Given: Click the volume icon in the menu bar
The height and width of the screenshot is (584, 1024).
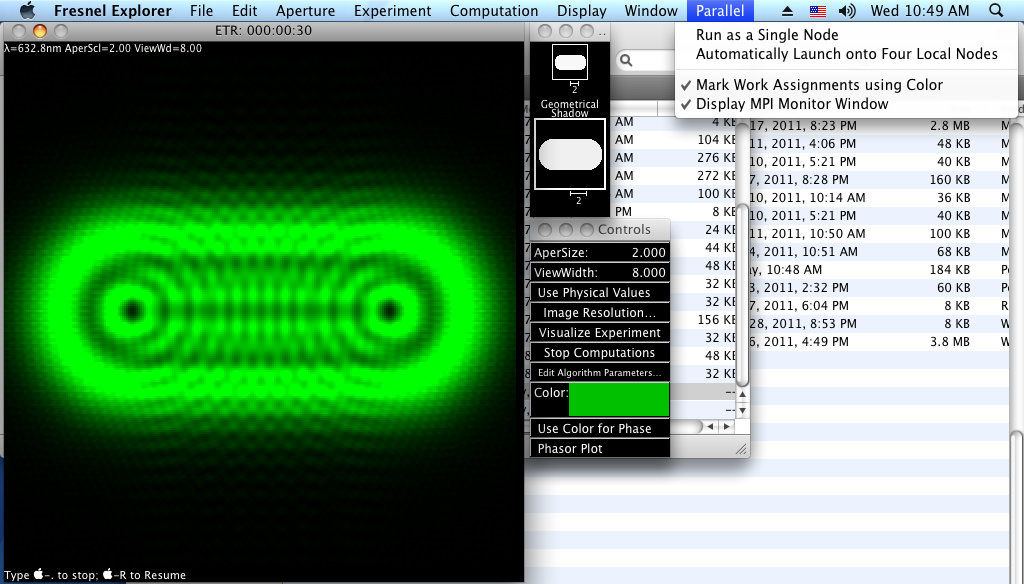Looking at the screenshot, I should coord(847,11).
